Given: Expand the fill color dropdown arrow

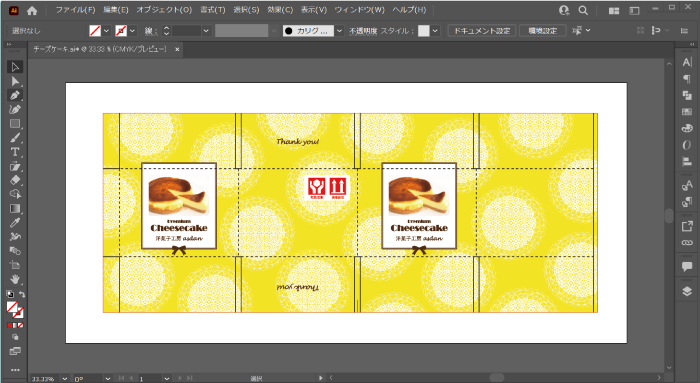Looking at the screenshot, I should 106,31.
